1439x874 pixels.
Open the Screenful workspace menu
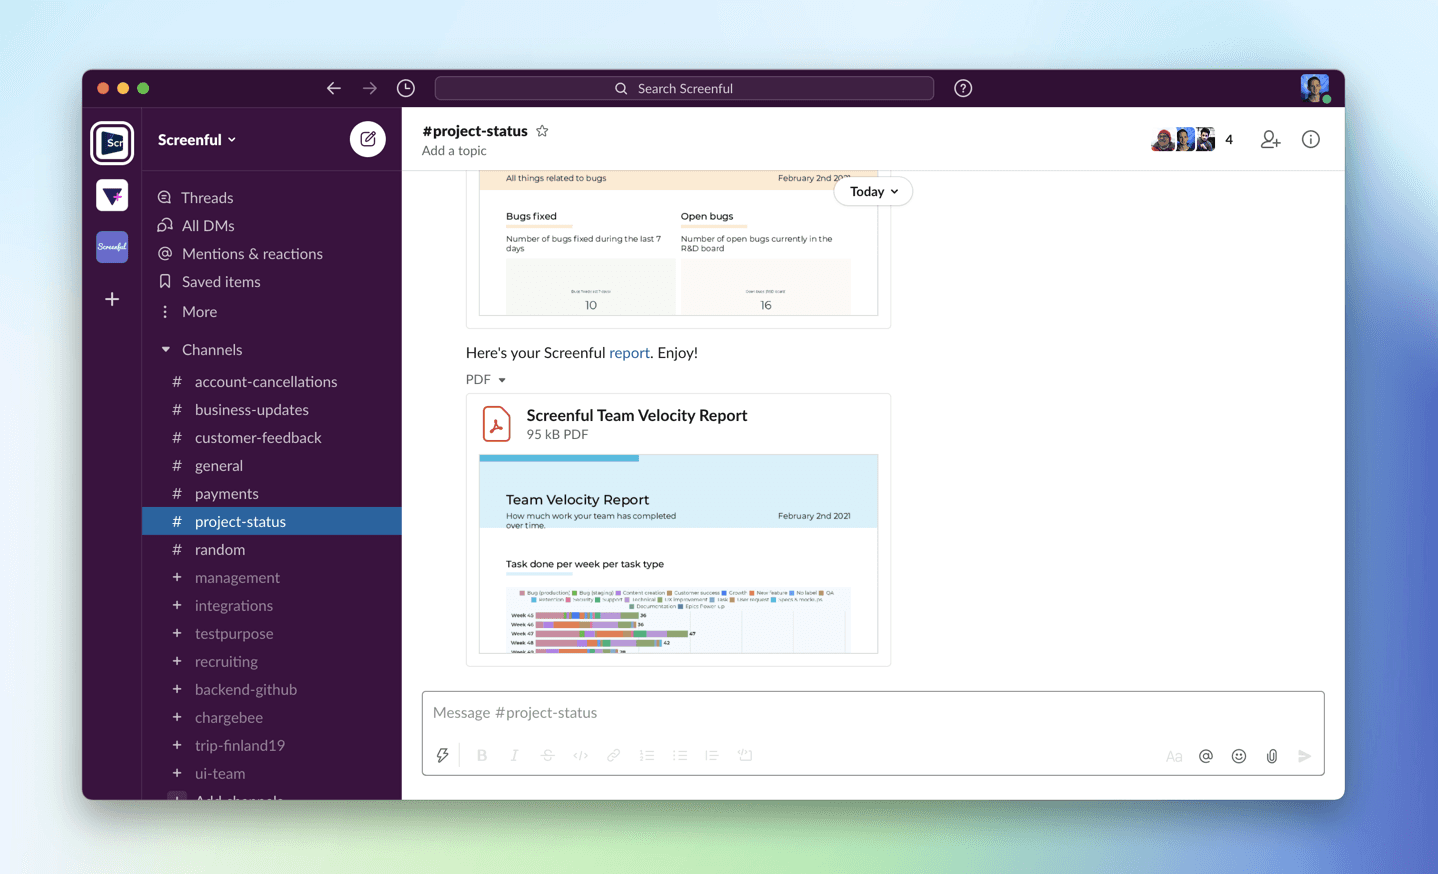coord(197,140)
